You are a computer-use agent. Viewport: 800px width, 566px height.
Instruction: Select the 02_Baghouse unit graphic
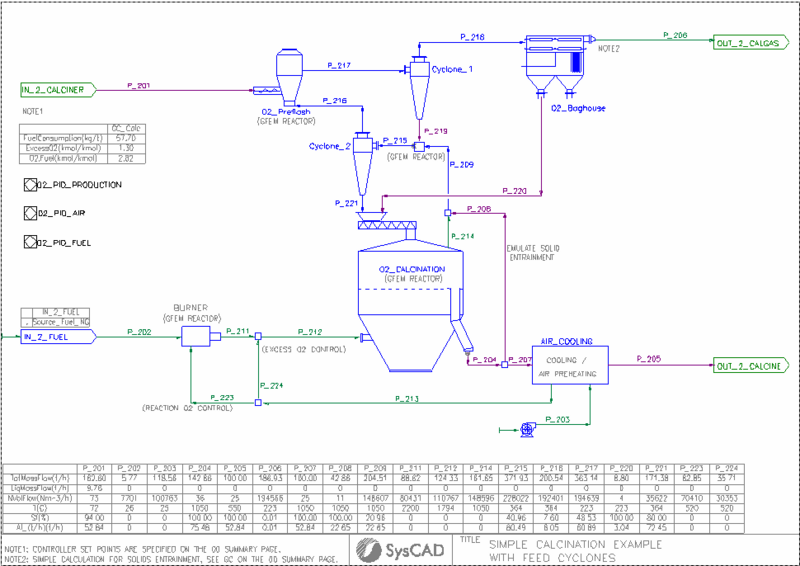pyautogui.click(x=559, y=65)
